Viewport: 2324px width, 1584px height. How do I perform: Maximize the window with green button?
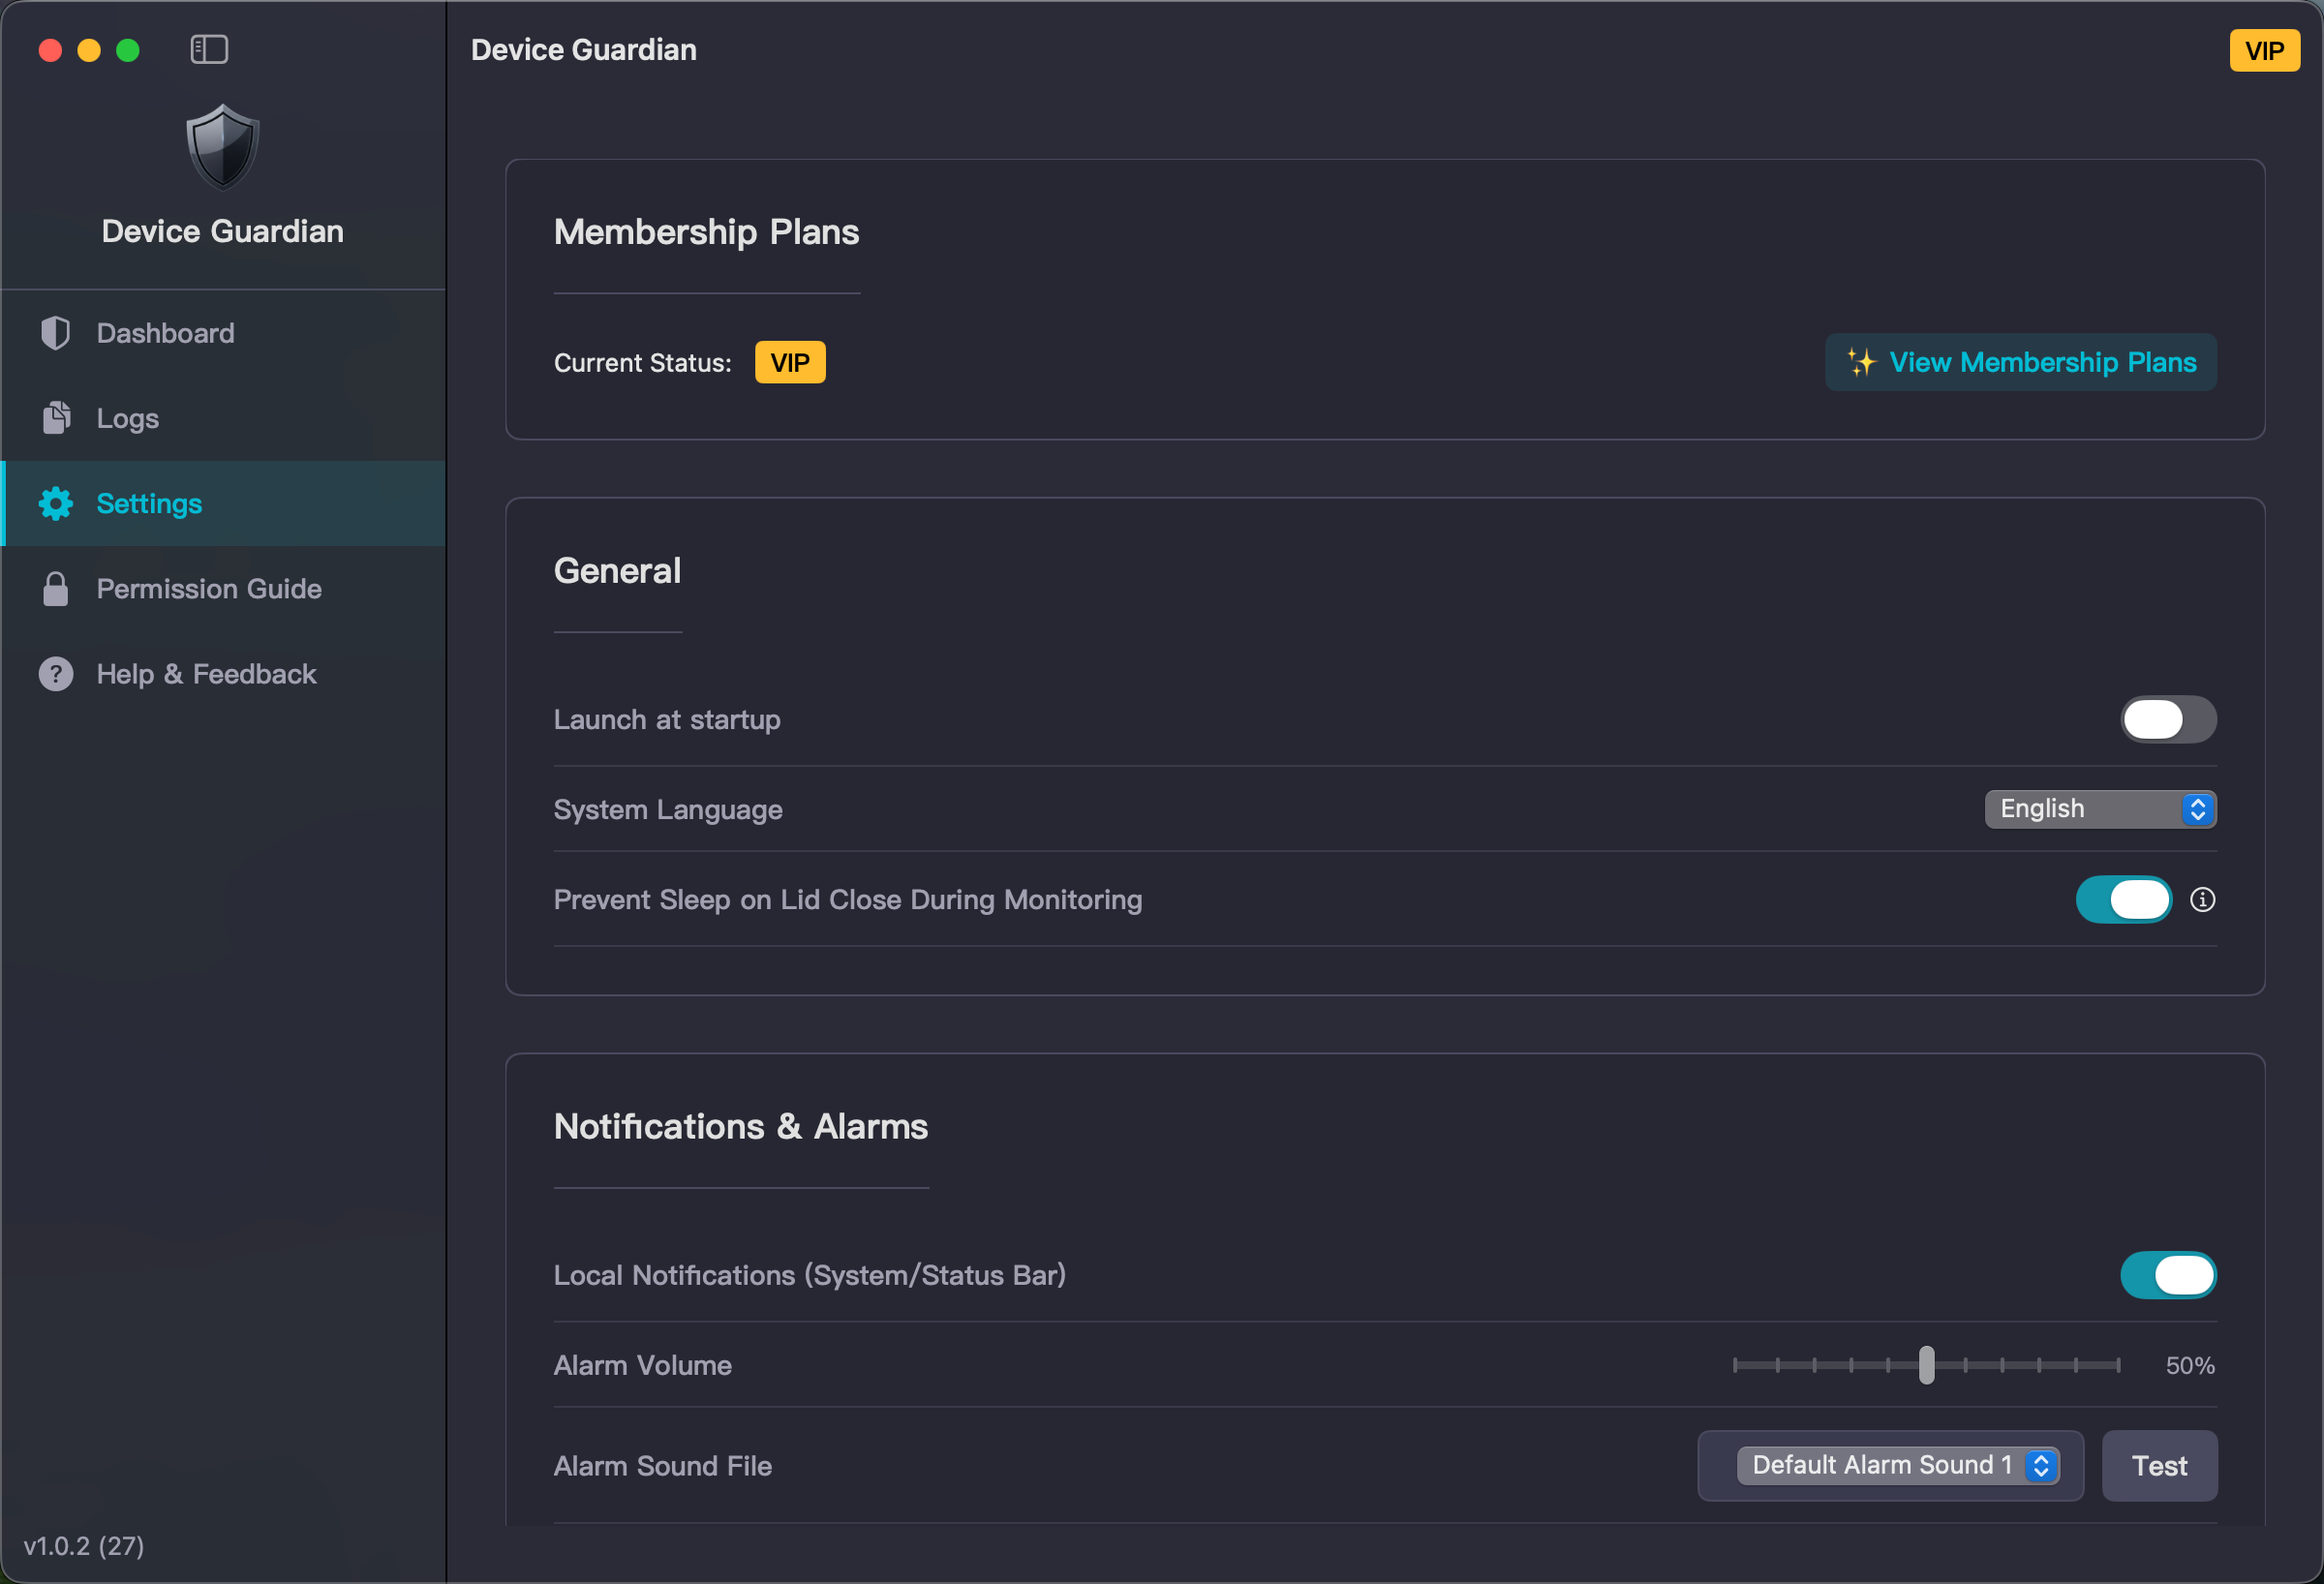coord(128,50)
